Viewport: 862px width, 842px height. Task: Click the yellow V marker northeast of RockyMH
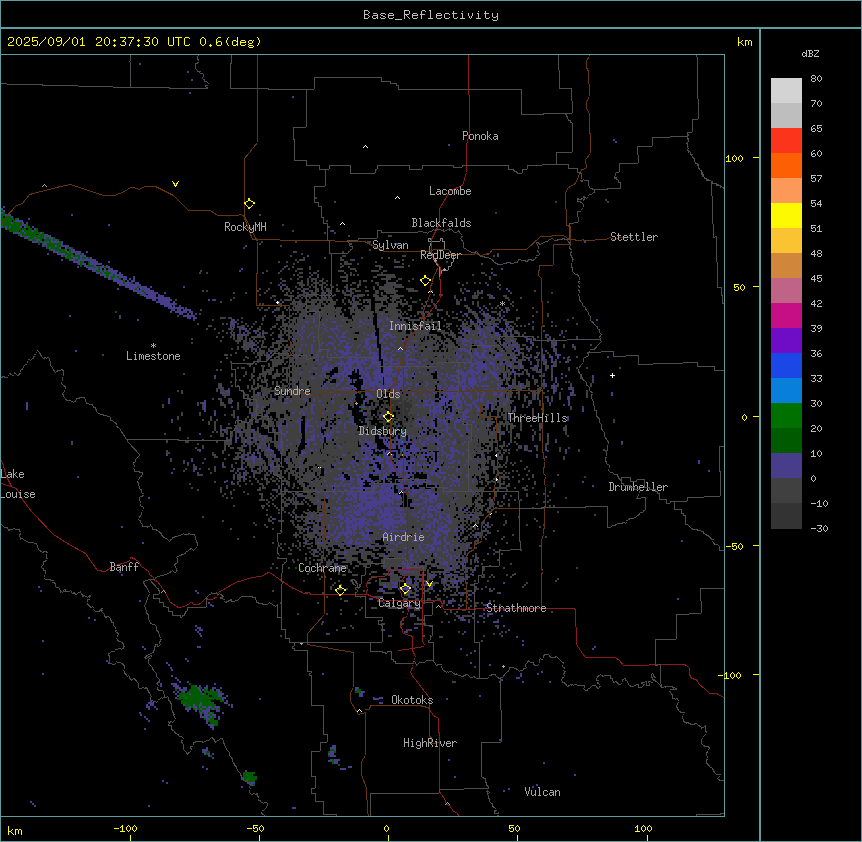click(x=175, y=184)
